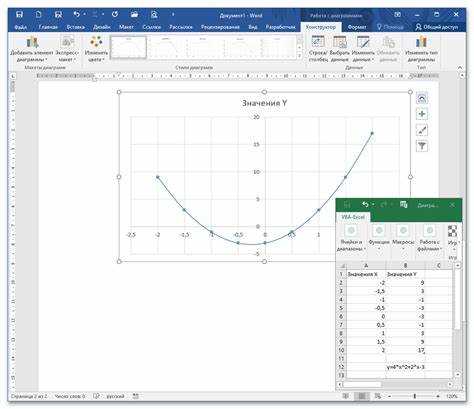Screen dimensions: 474x409
Task: Open Chart Elements with the plus button
Action: pyautogui.click(x=422, y=114)
